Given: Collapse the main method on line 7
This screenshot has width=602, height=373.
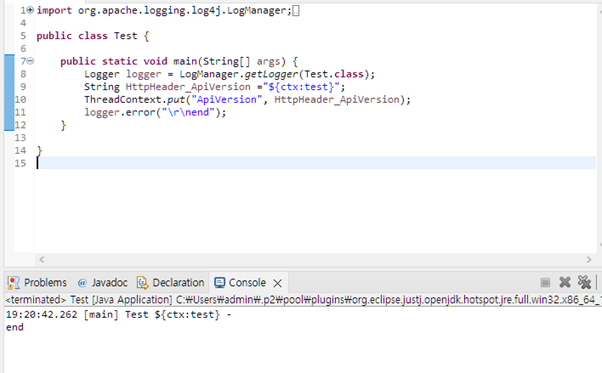Looking at the screenshot, I should (30, 61).
